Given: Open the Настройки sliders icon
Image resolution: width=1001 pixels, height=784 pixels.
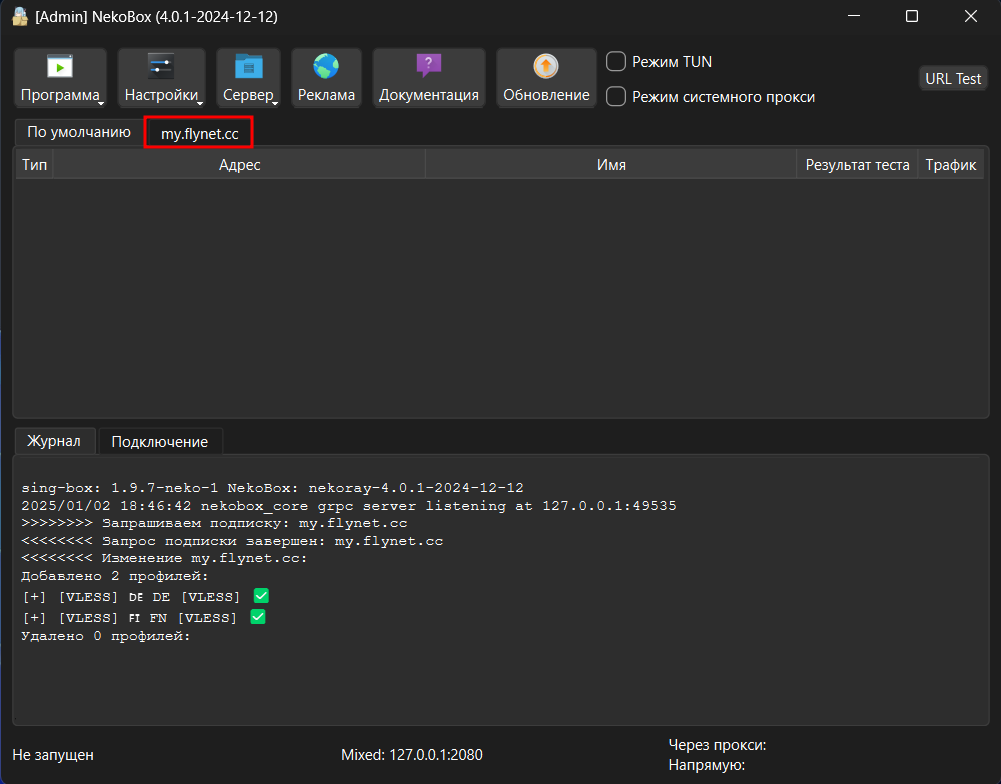Looking at the screenshot, I should point(161,67).
